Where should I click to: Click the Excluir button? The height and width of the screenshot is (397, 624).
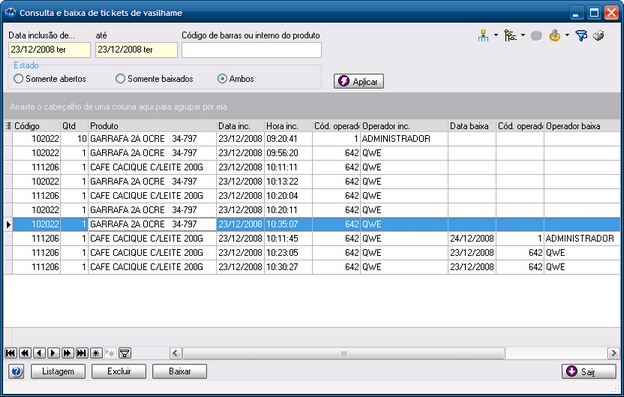(x=119, y=372)
